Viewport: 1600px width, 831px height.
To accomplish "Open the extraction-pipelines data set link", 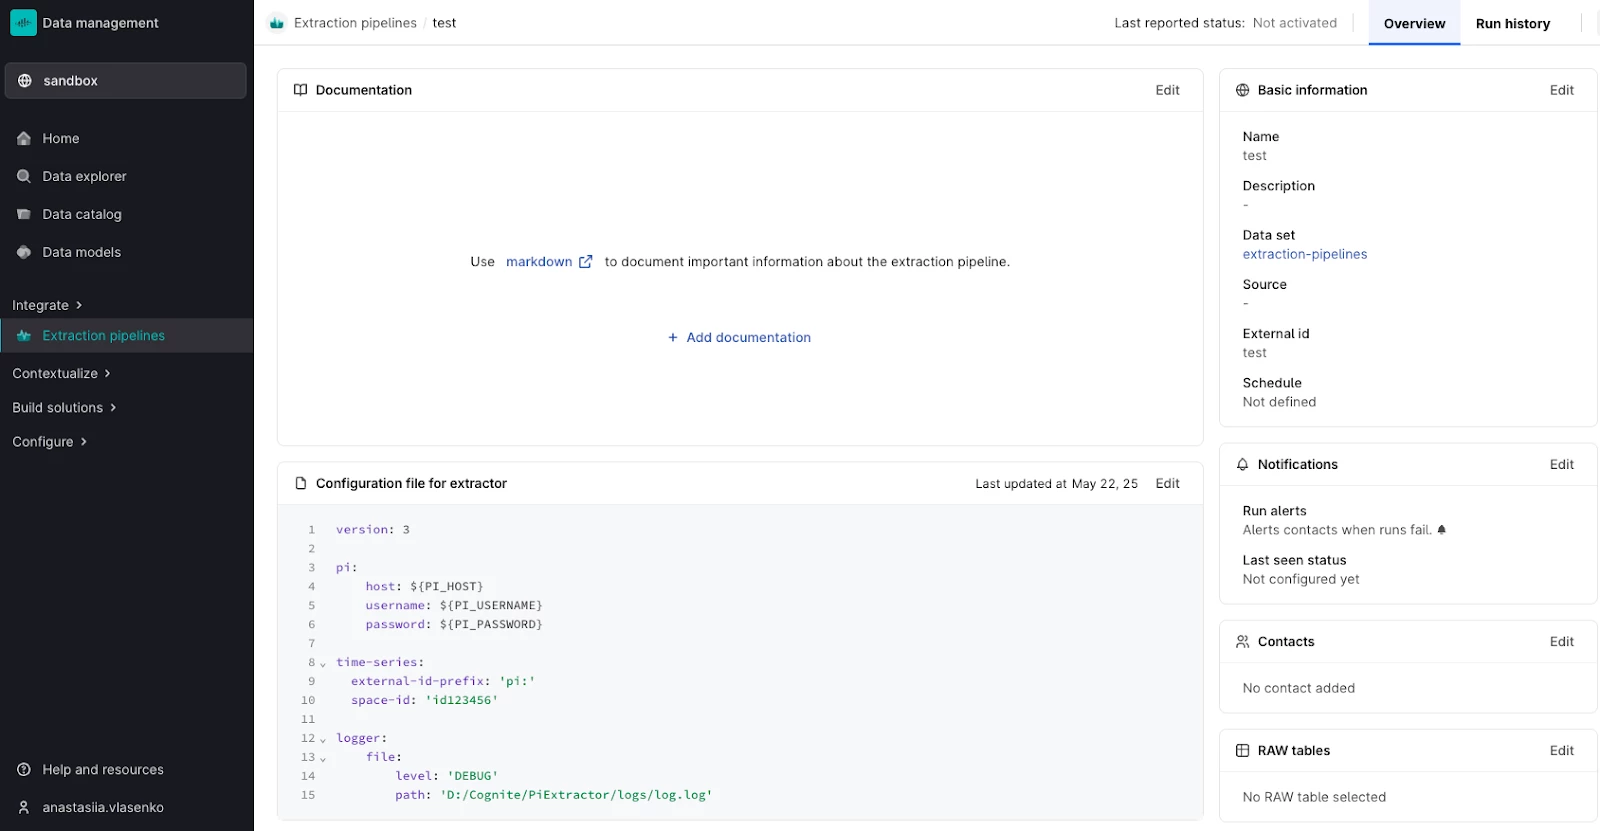I will 1304,255.
